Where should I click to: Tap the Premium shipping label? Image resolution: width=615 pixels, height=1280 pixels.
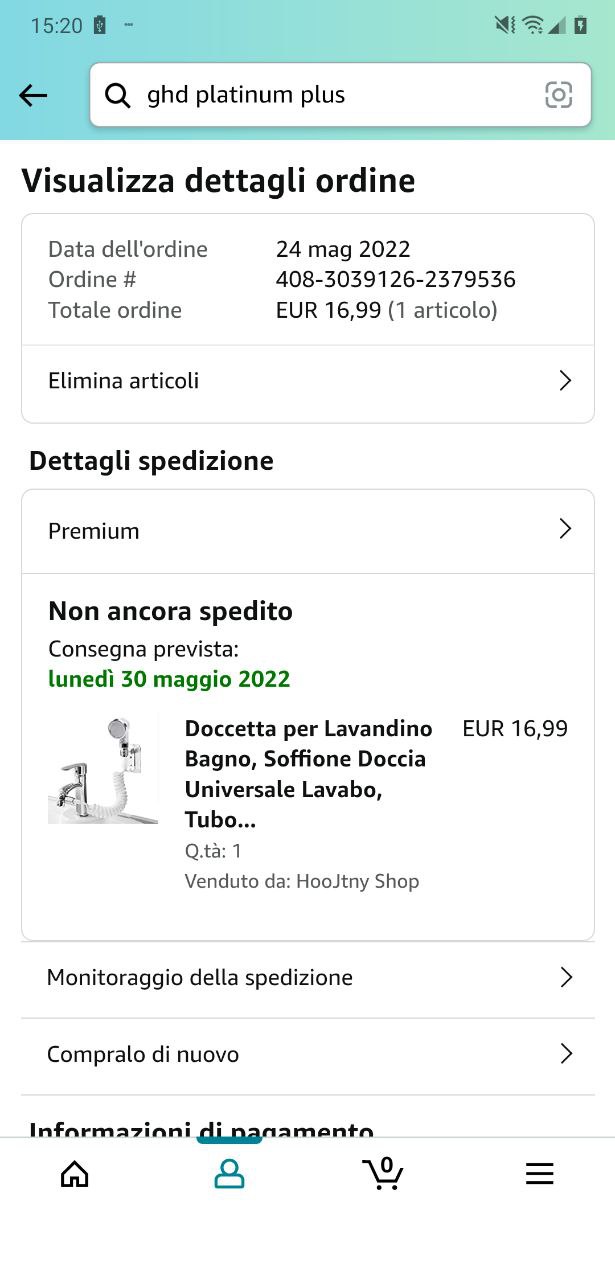[94, 531]
